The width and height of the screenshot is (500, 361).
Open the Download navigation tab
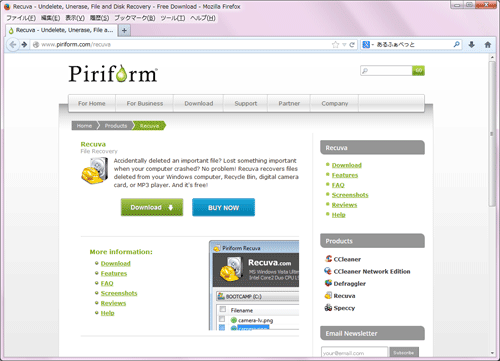pos(199,103)
